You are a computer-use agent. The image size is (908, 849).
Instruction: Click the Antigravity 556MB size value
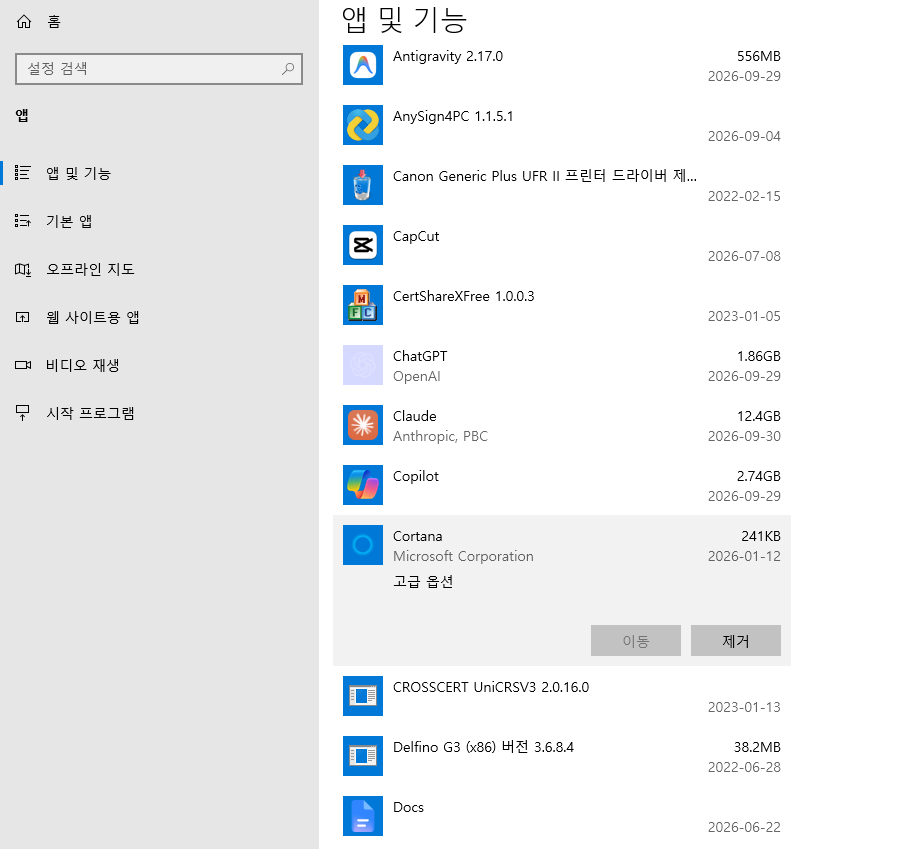tap(759, 57)
